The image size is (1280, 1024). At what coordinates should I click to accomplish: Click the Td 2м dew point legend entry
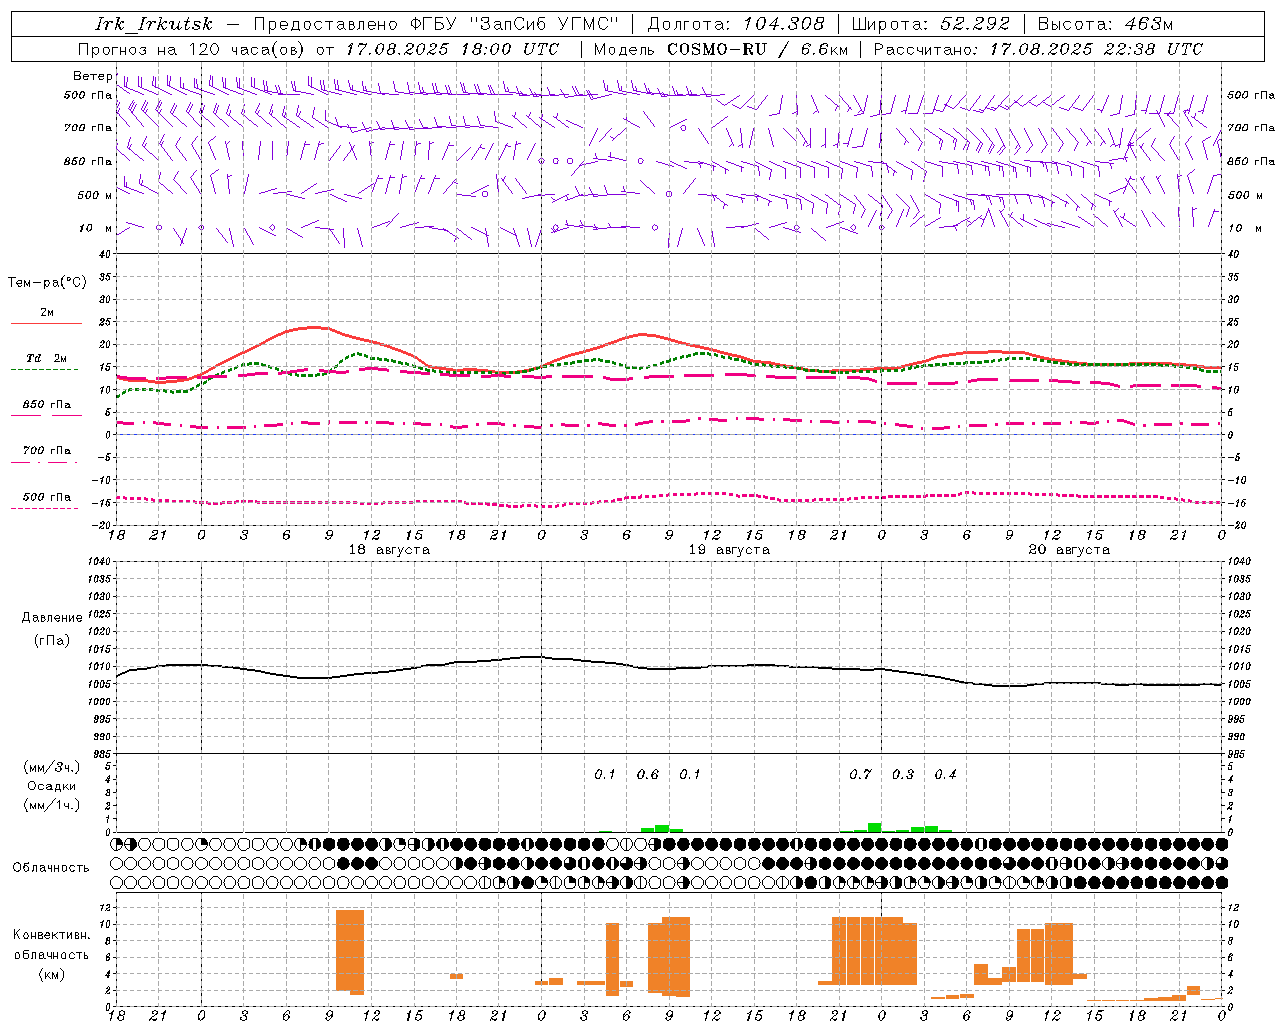point(46,358)
